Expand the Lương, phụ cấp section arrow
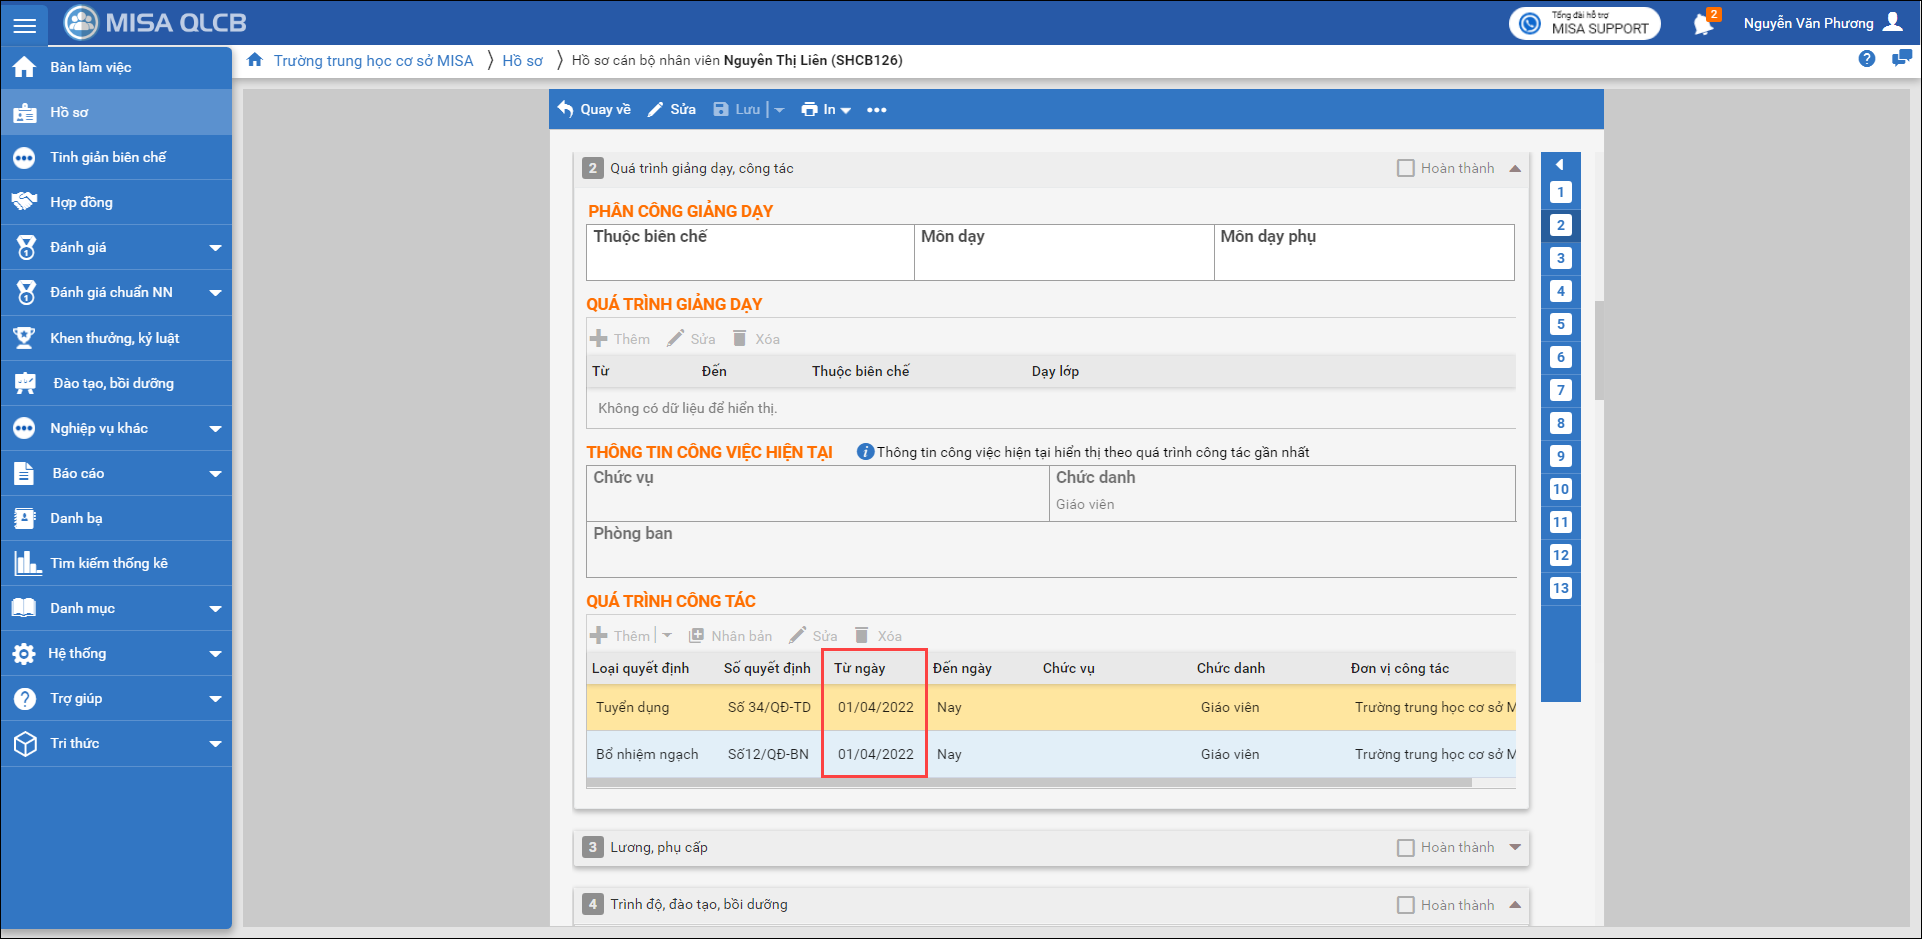 pyautogui.click(x=1515, y=848)
